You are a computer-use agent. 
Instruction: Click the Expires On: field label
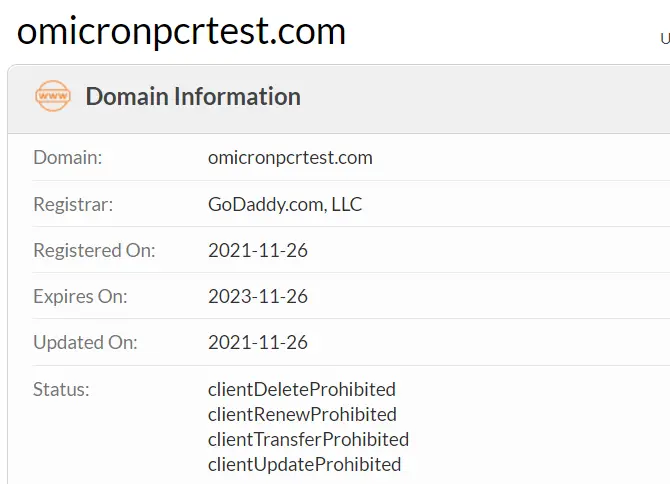click(x=80, y=296)
